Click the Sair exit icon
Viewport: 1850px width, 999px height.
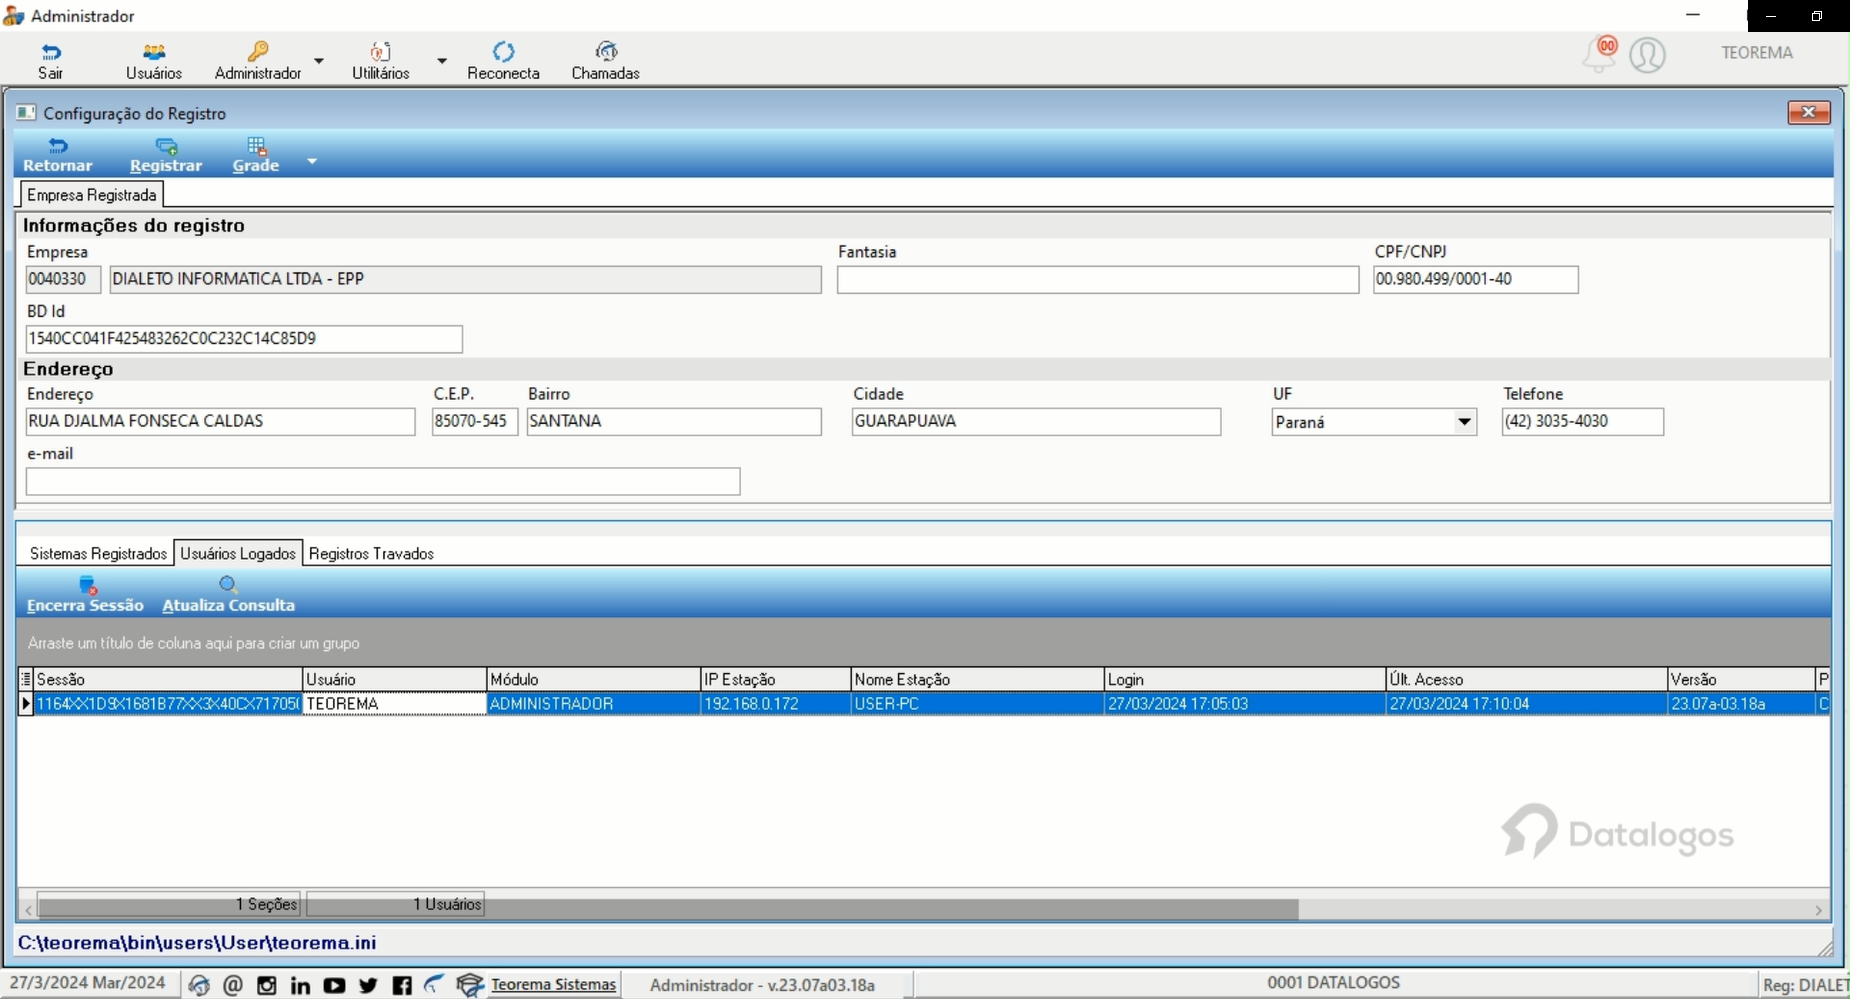pyautogui.click(x=51, y=51)
